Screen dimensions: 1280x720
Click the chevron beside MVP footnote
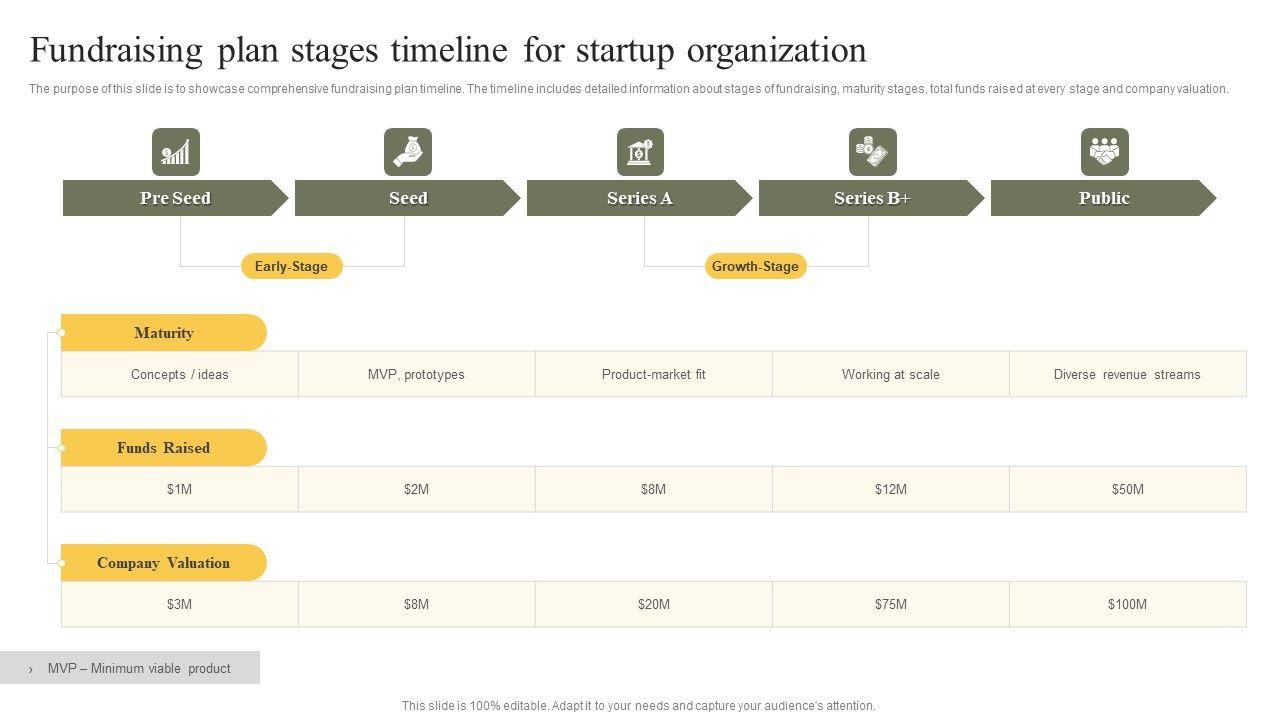coord(31,669)
